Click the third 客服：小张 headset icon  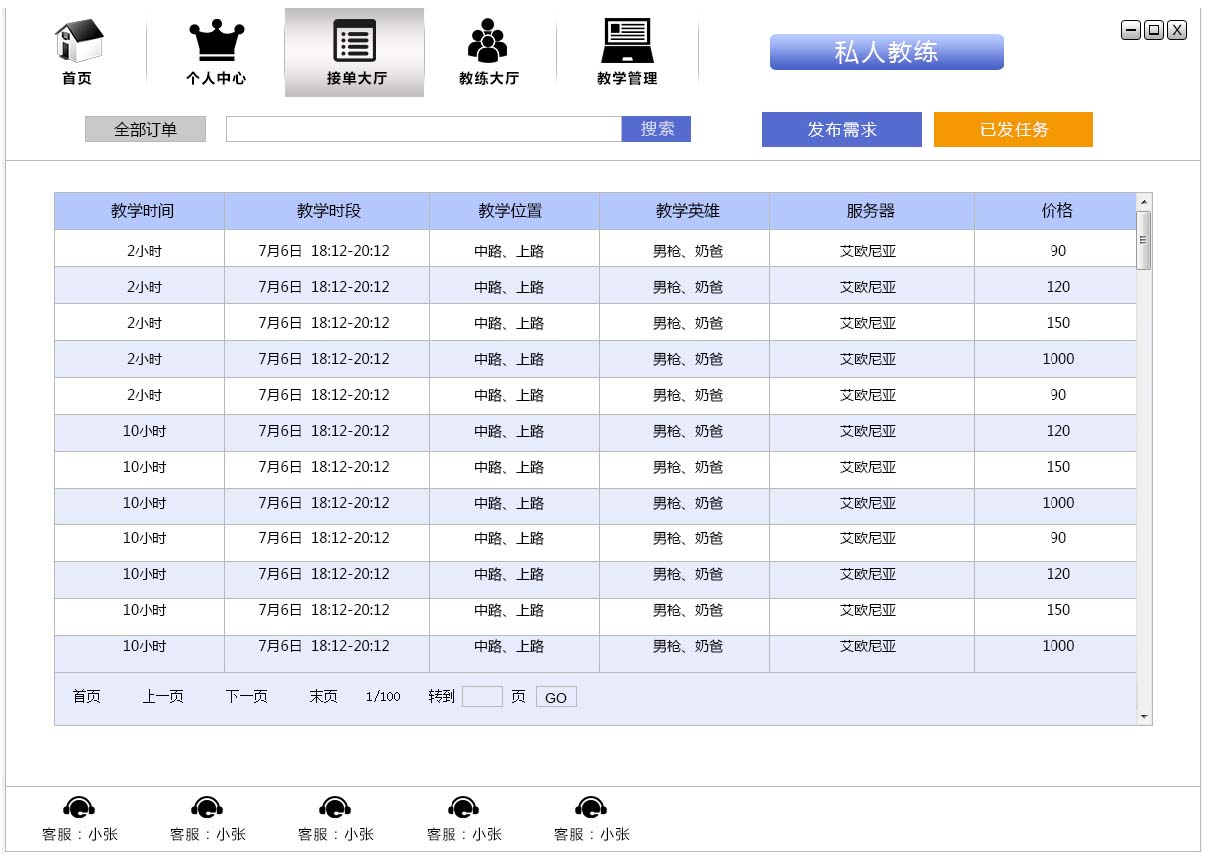pyautogui.click(x=334, y=806)
